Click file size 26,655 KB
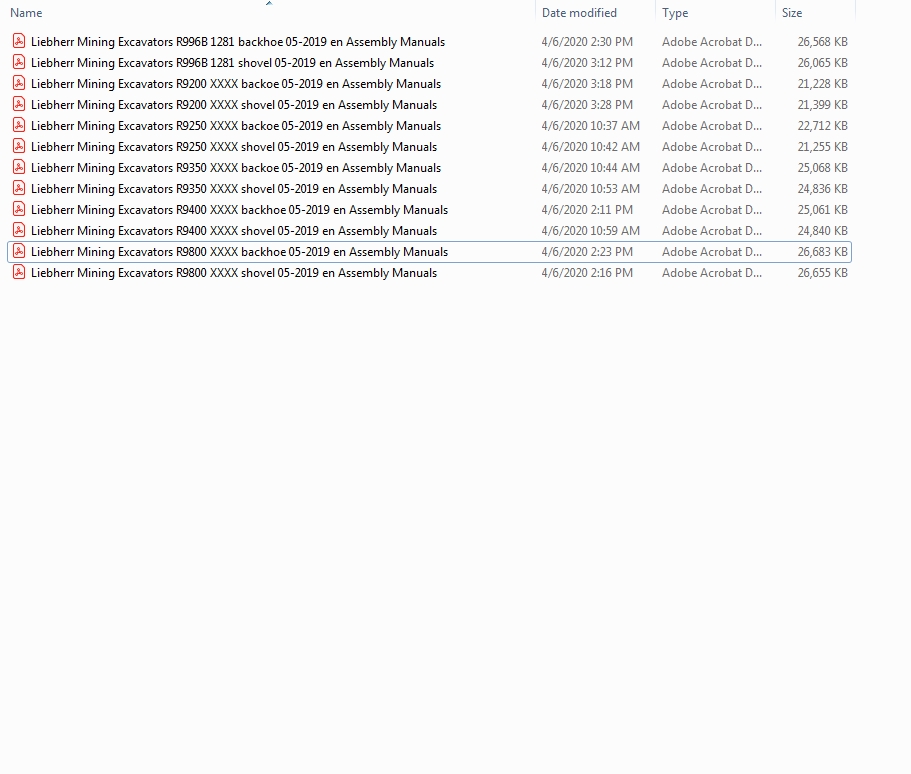The image size is (911, 774). tap(822, 273)
